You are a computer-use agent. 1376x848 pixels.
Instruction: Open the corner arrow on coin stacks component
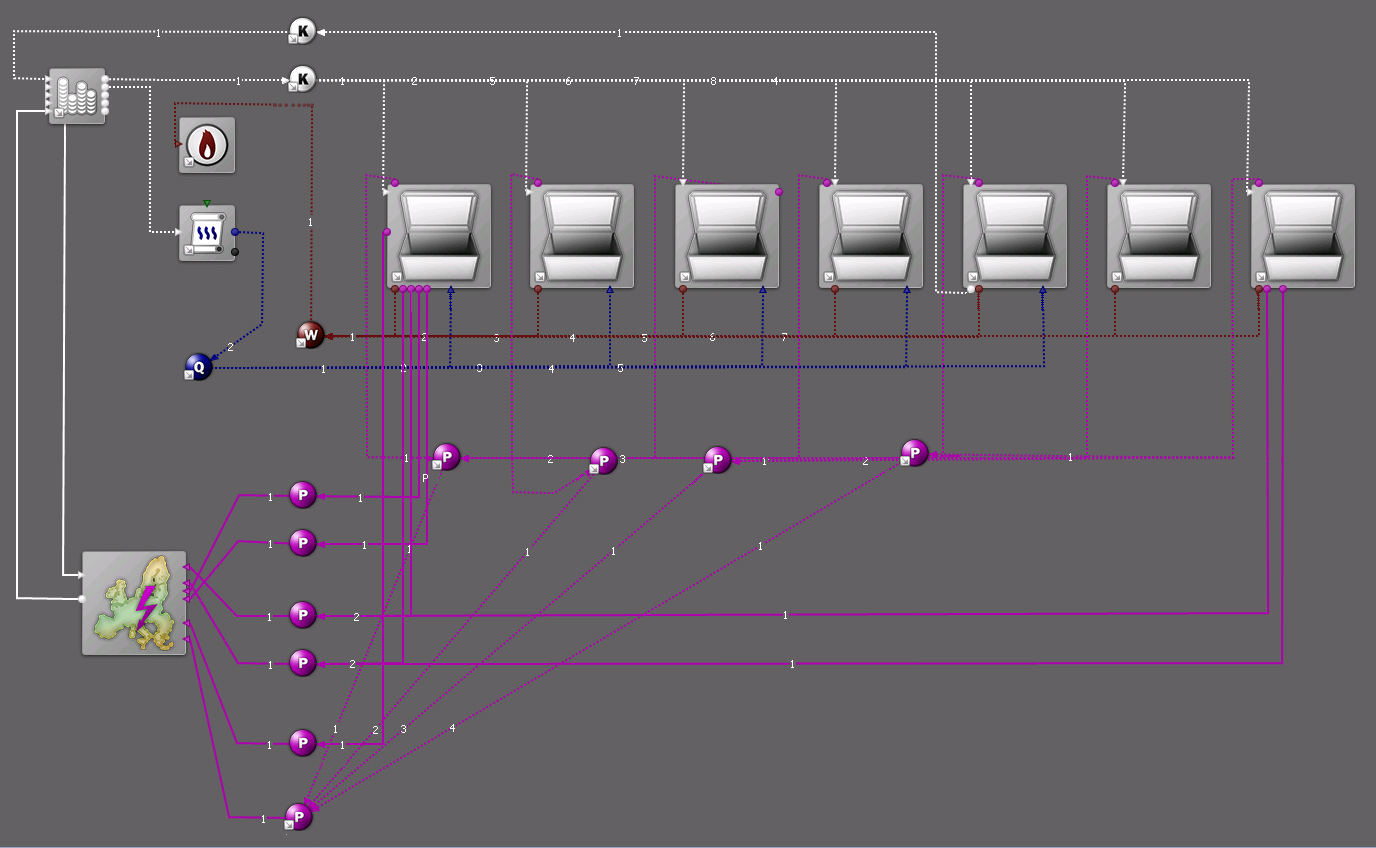[x=59, y=114]
